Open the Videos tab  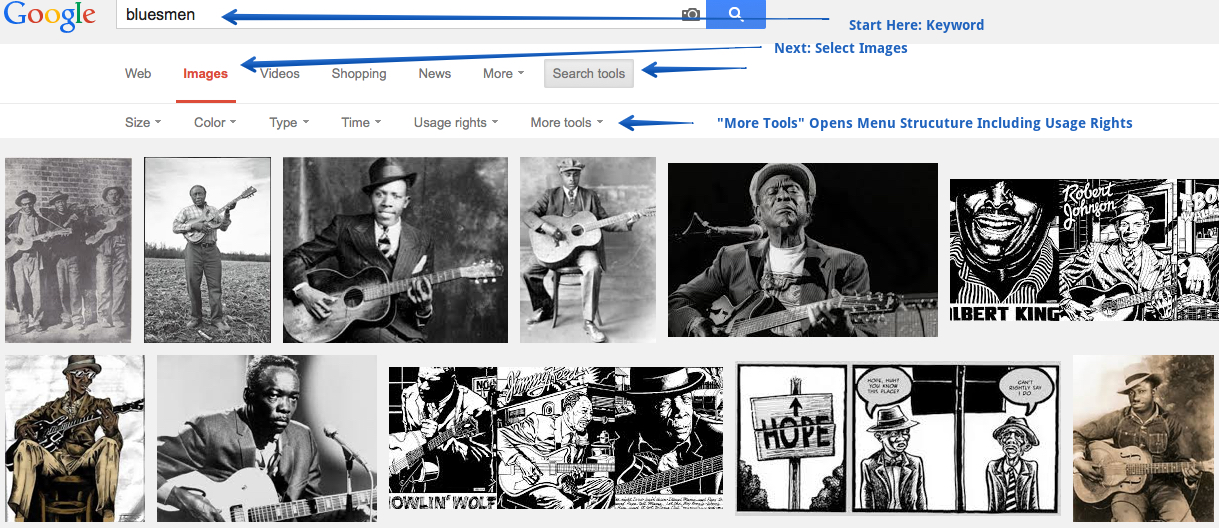pyautogui.click(x=280, y=73)
